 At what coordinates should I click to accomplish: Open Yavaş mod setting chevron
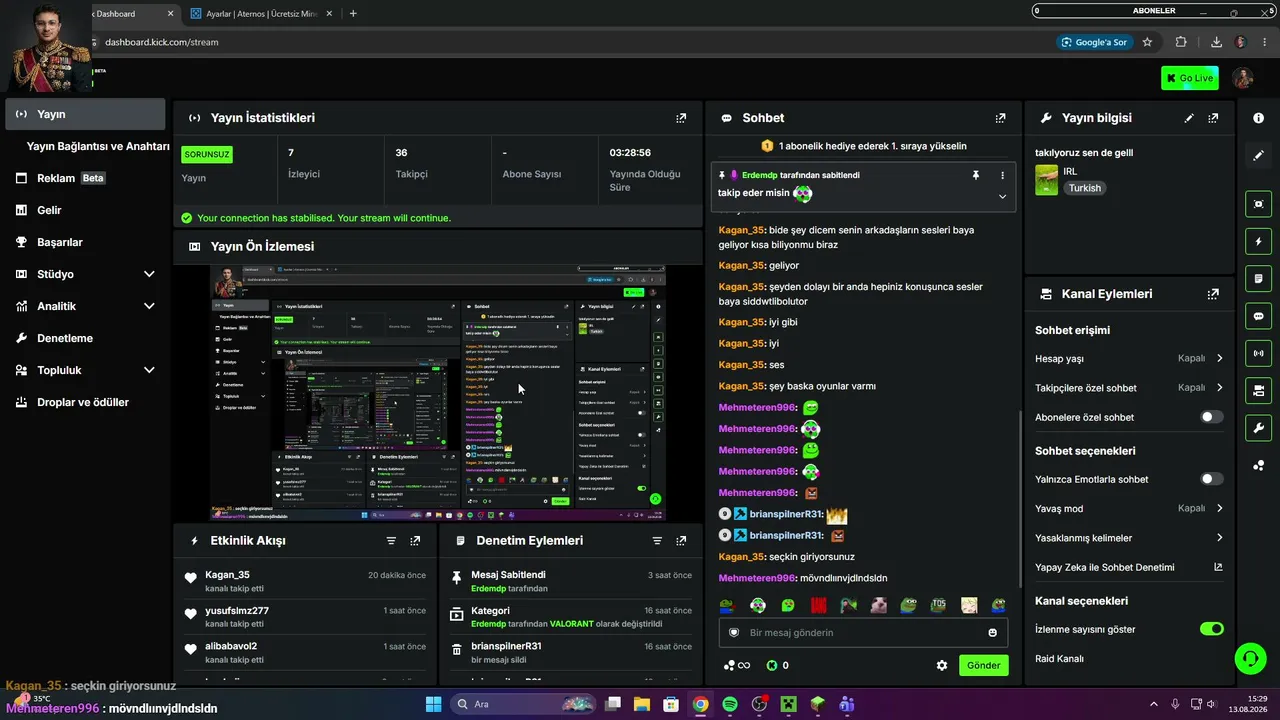(x=1219, y=508)
